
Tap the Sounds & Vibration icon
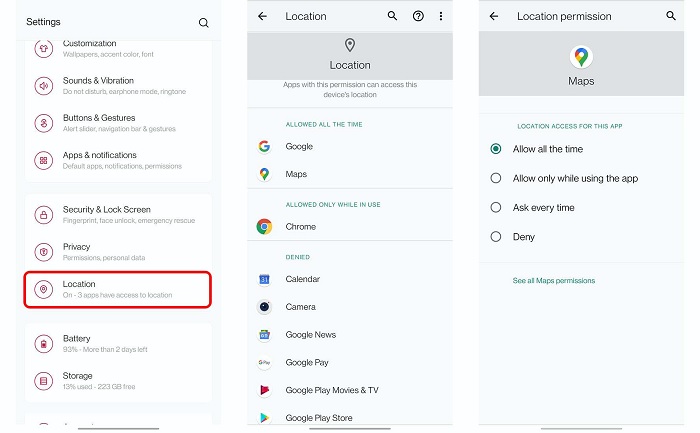(x=43, y=86)
